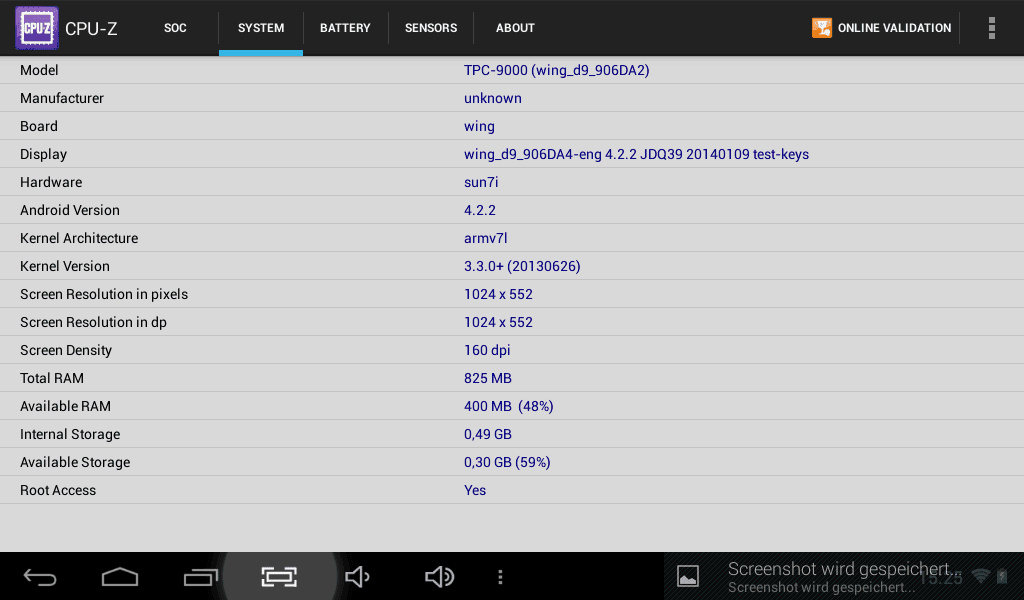Select the Kernel Architecture value 'armv7l'
1024x600 pixels.
tap(485, 238)
